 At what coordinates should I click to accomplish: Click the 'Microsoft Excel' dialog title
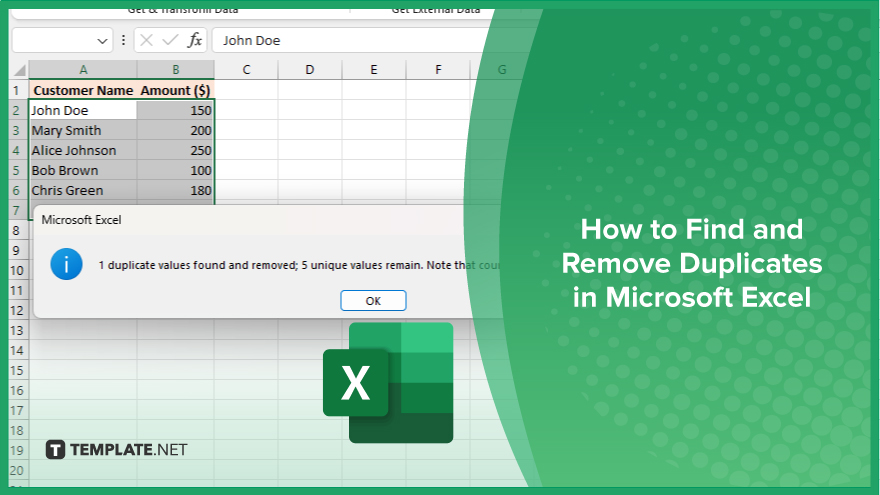[x=81, y=220]
